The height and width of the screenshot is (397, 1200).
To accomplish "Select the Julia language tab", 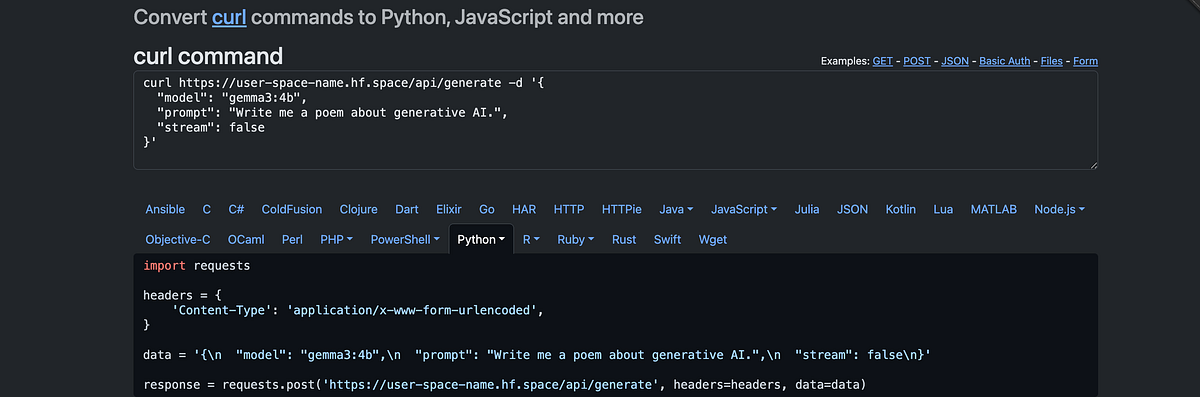I will (x=807, y=209).
